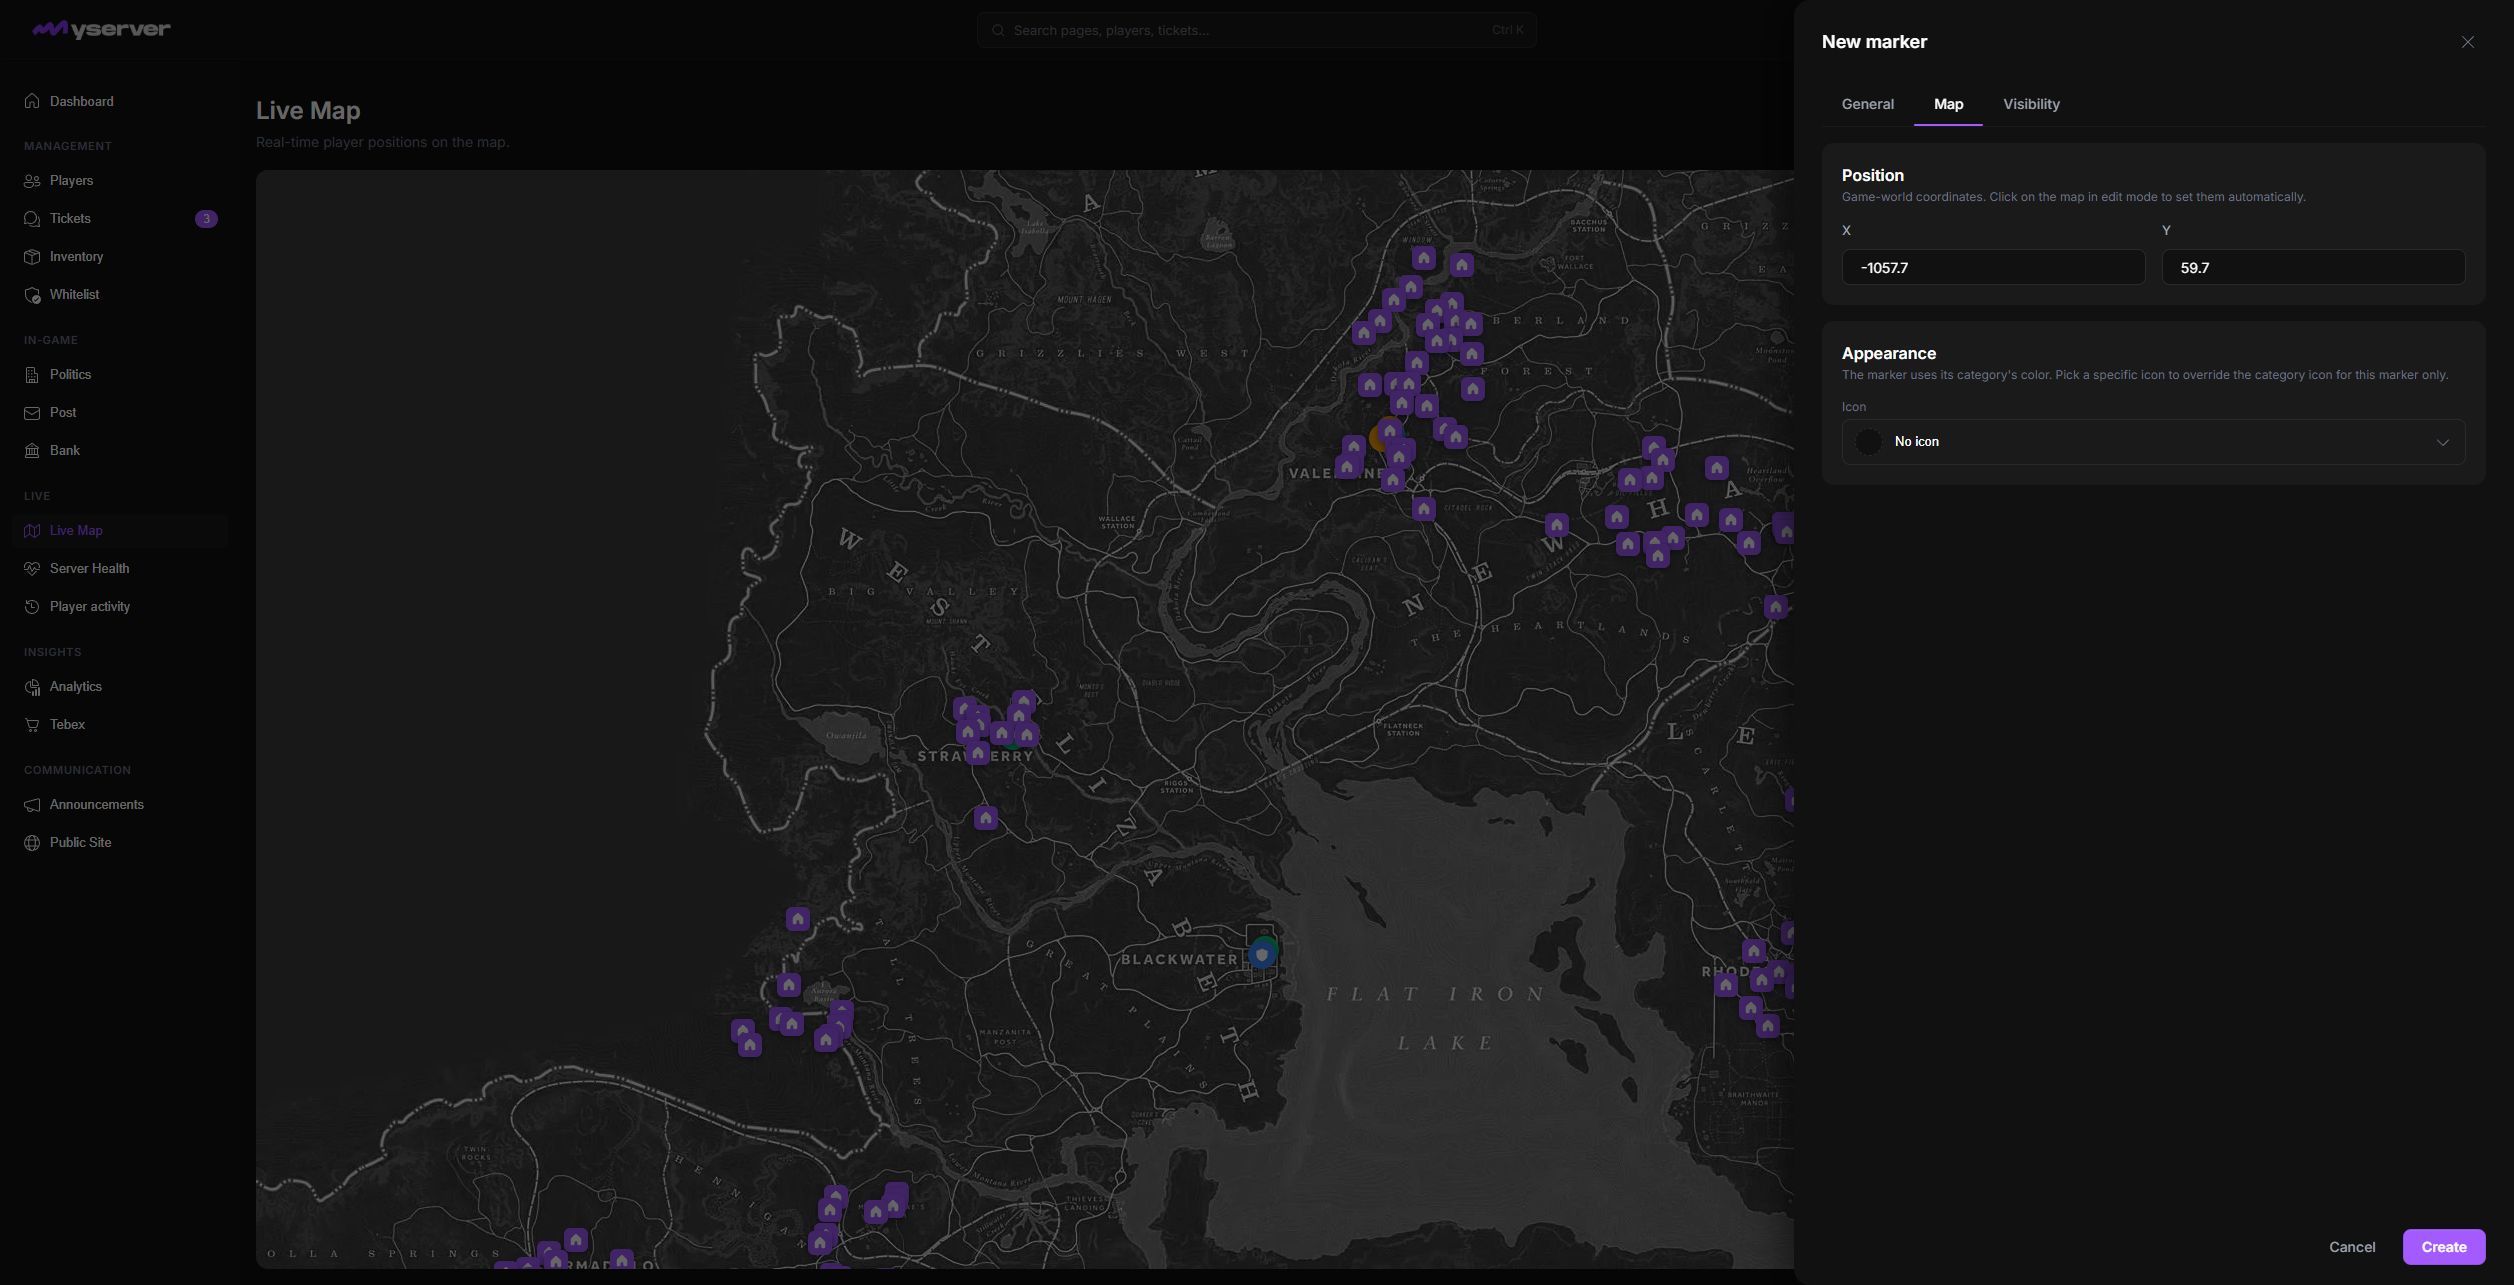Viewport: 2514px width, 1285px height.
Task: Click the myserver logo
Action: [101, 29]
